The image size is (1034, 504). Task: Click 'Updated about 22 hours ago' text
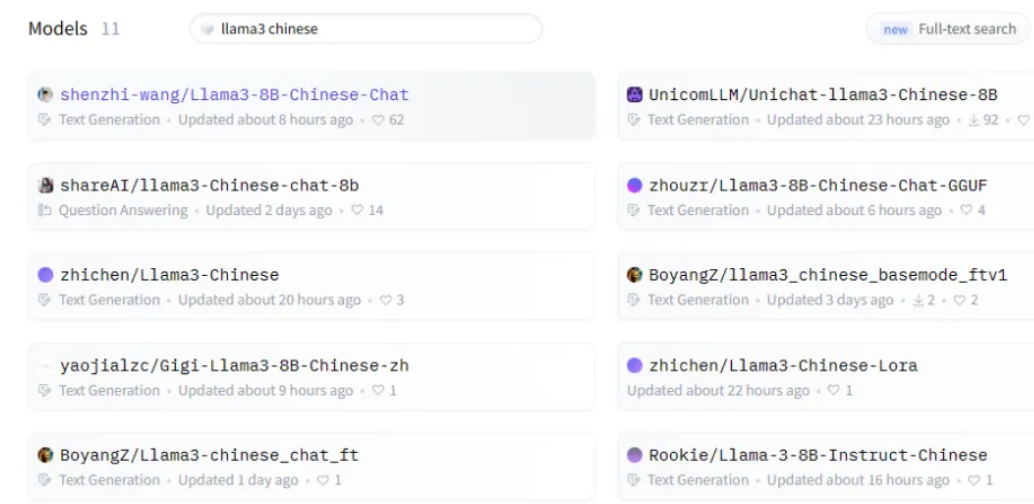pos(718,391)
